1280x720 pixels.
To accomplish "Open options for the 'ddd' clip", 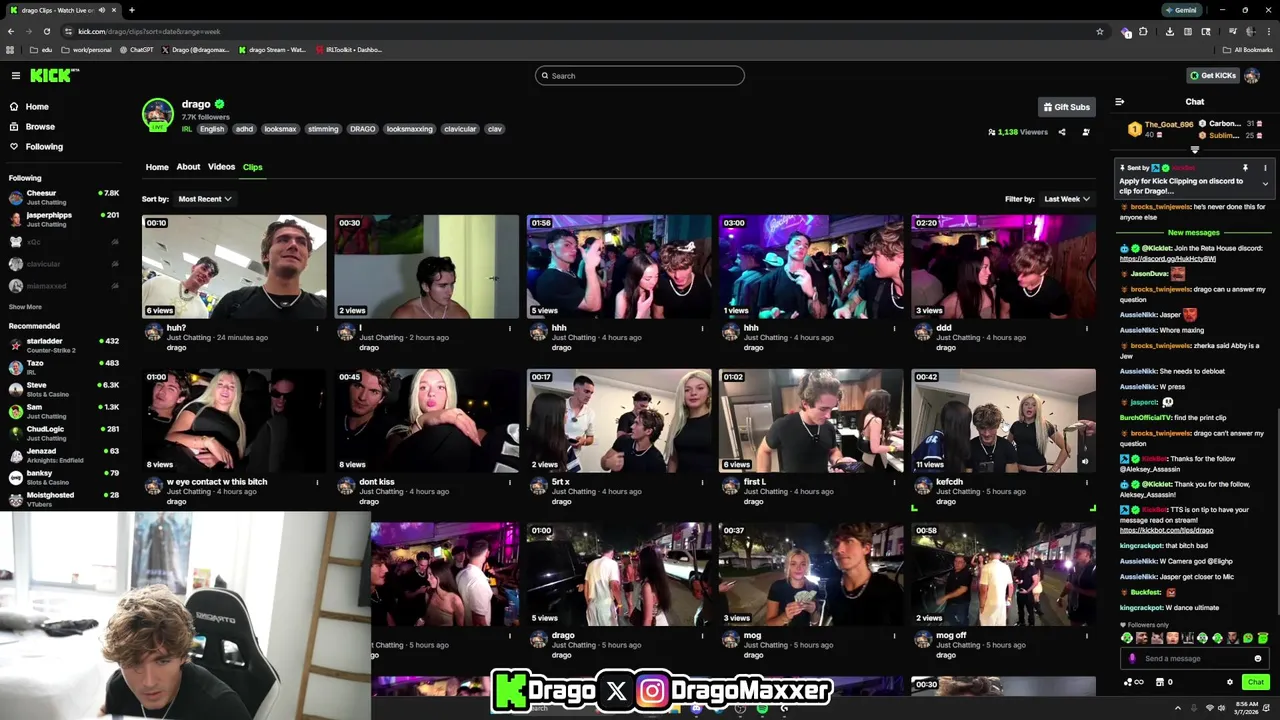I will tap(1087, 328).
